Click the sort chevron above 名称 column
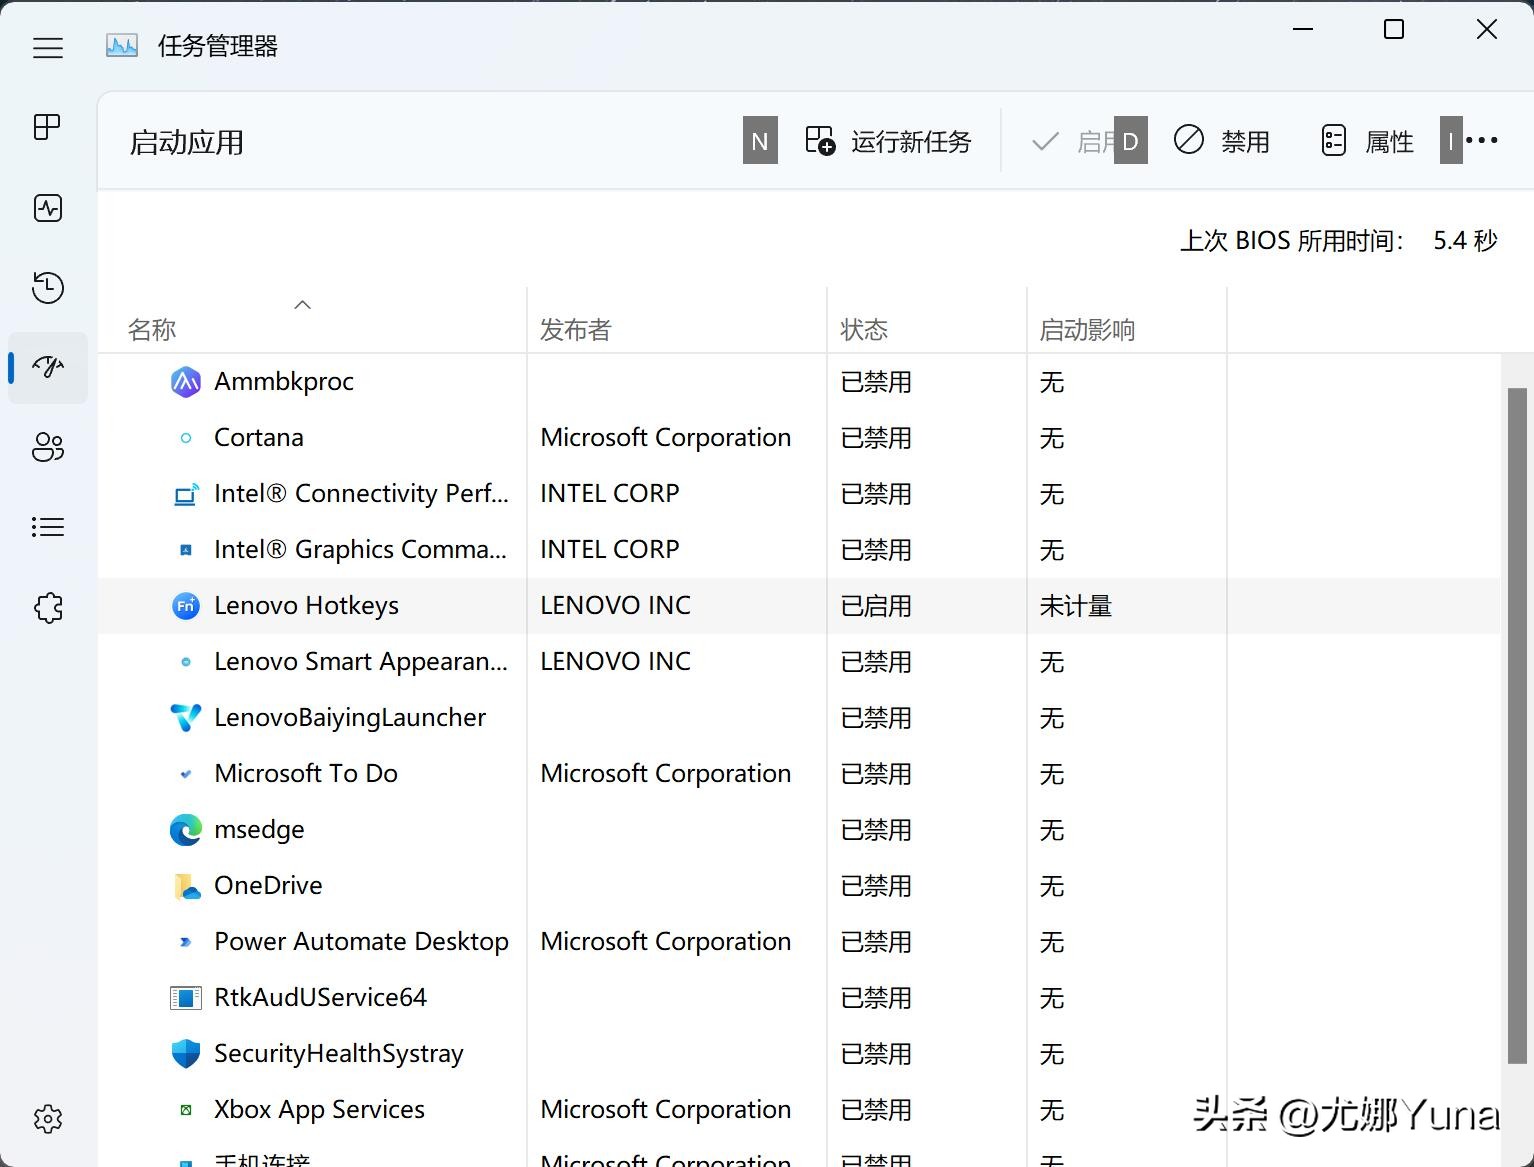This screenshot has height=1167, width=1534. 302,305
